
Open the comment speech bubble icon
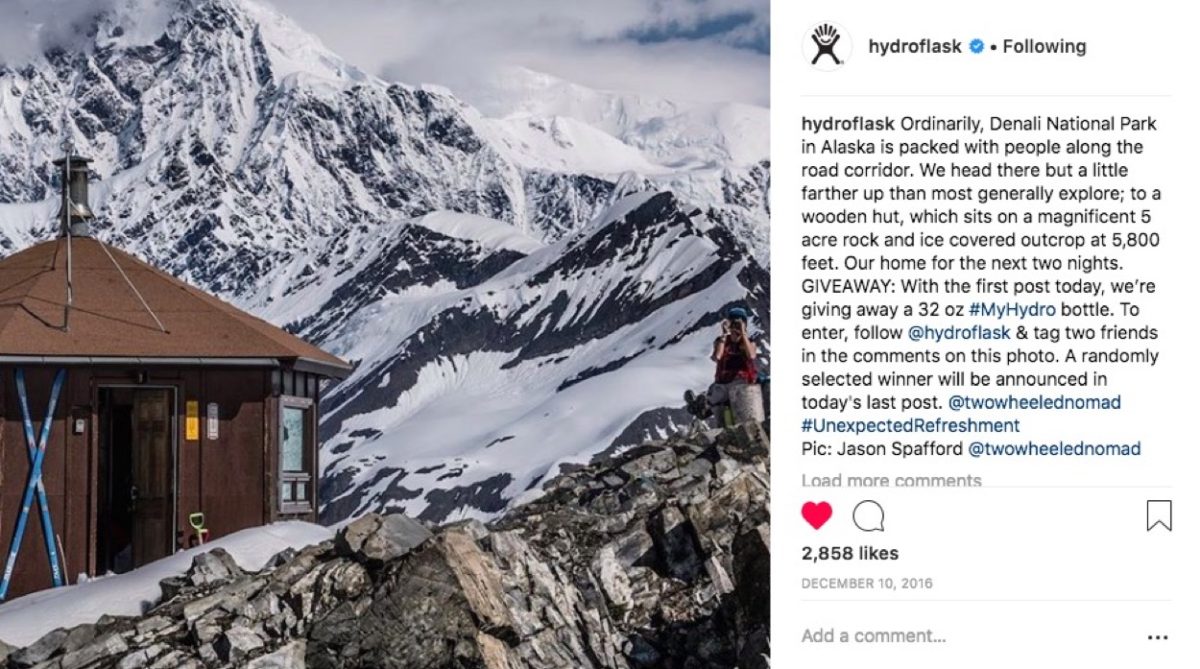(x=868, y=516)
